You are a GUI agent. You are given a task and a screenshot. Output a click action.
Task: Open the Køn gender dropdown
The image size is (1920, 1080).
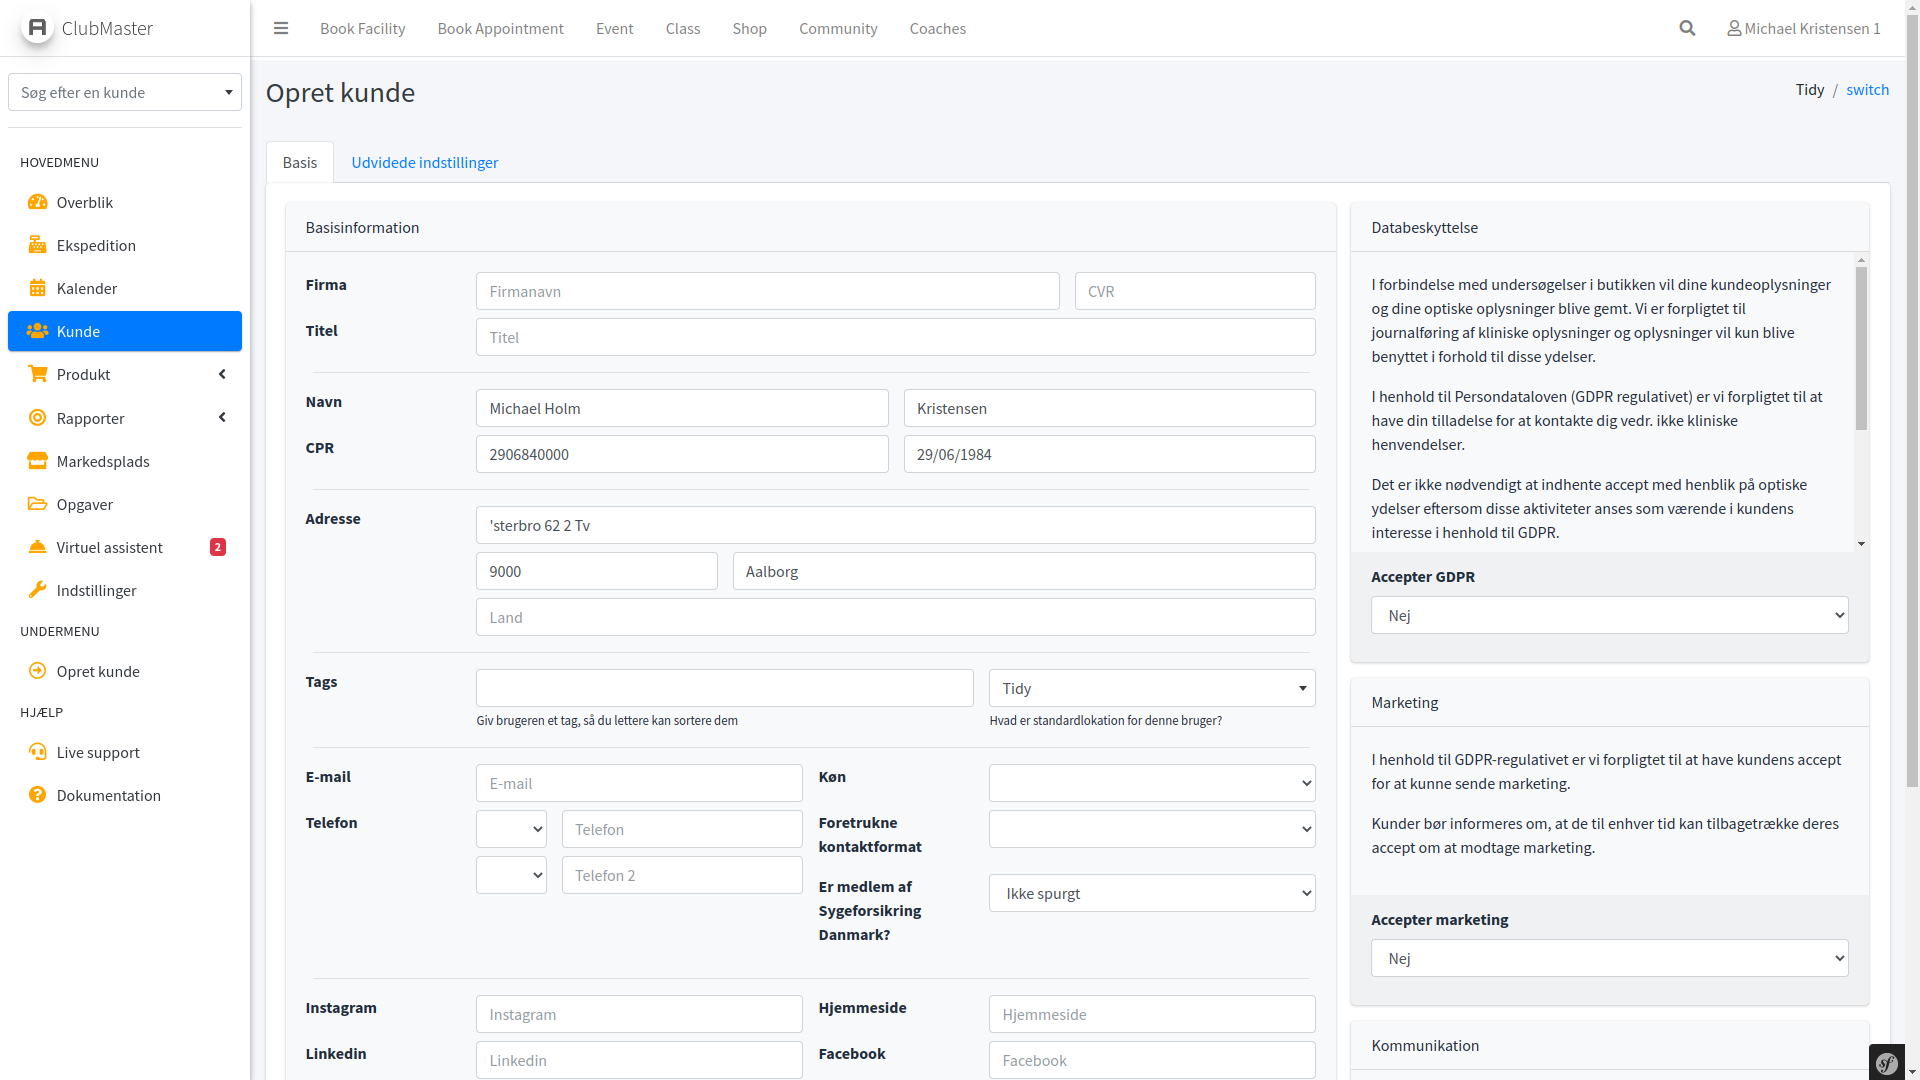click(x=1152, y=783)
